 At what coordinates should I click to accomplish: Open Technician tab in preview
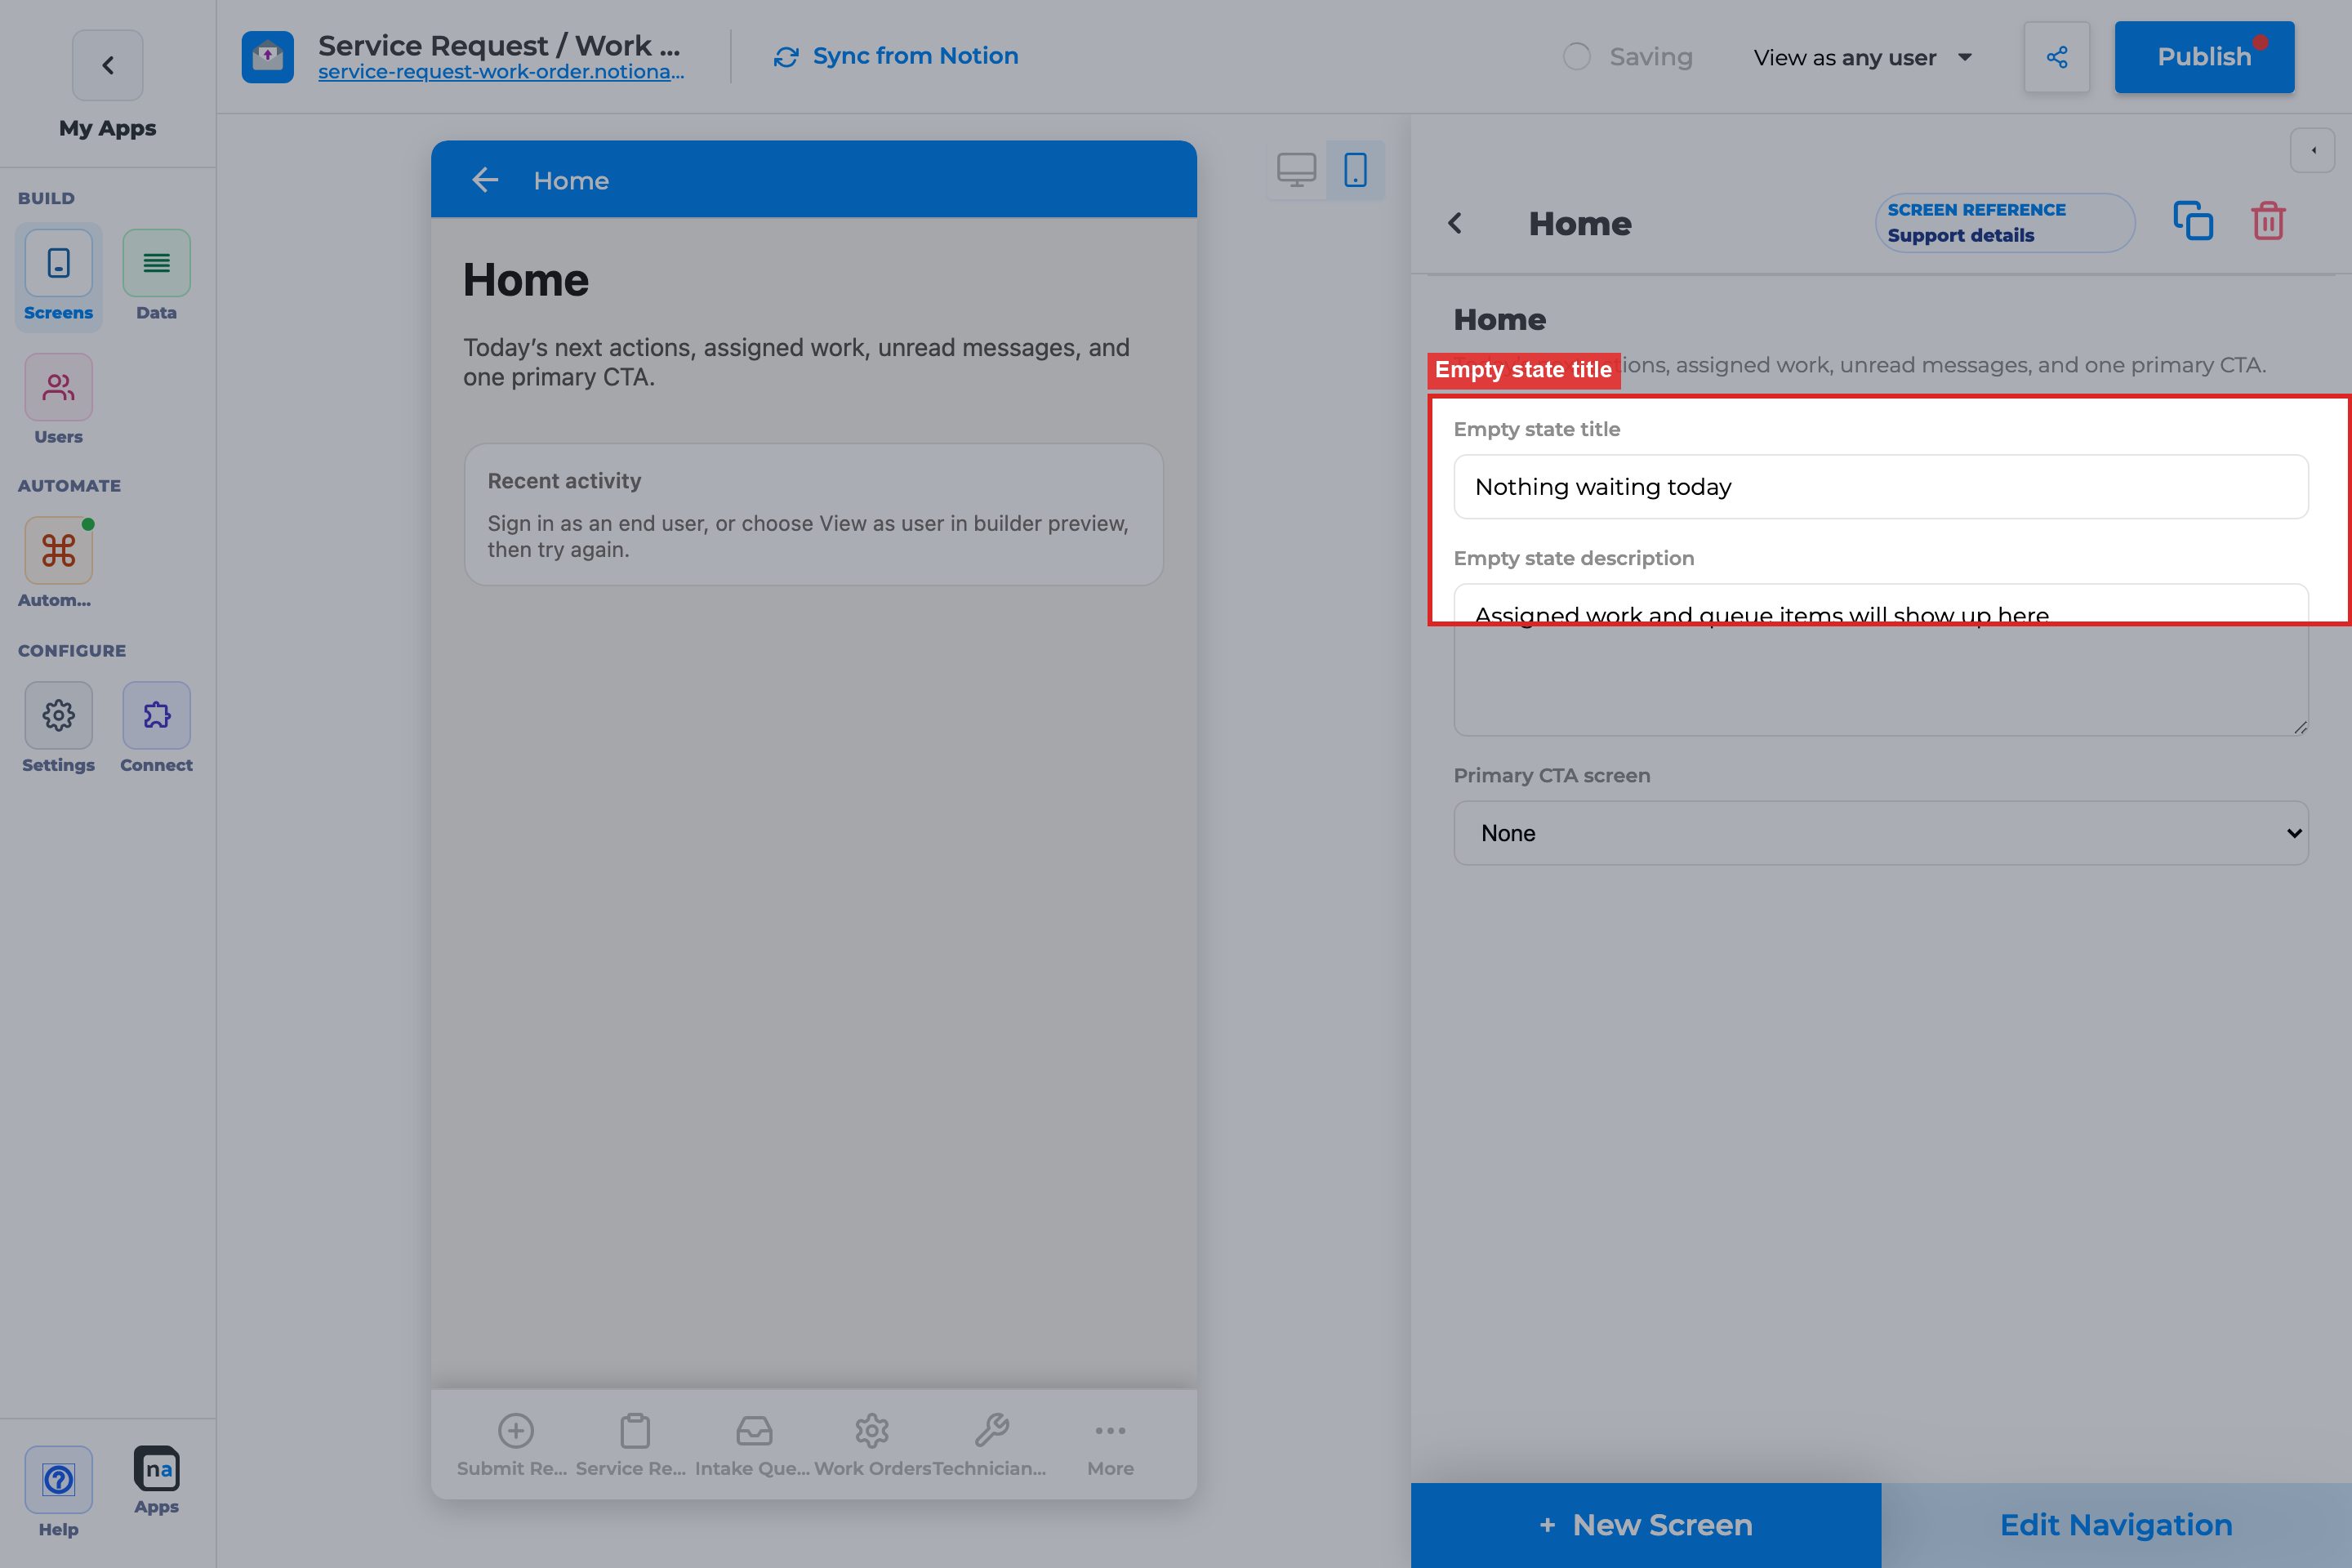pos(990,1444)
